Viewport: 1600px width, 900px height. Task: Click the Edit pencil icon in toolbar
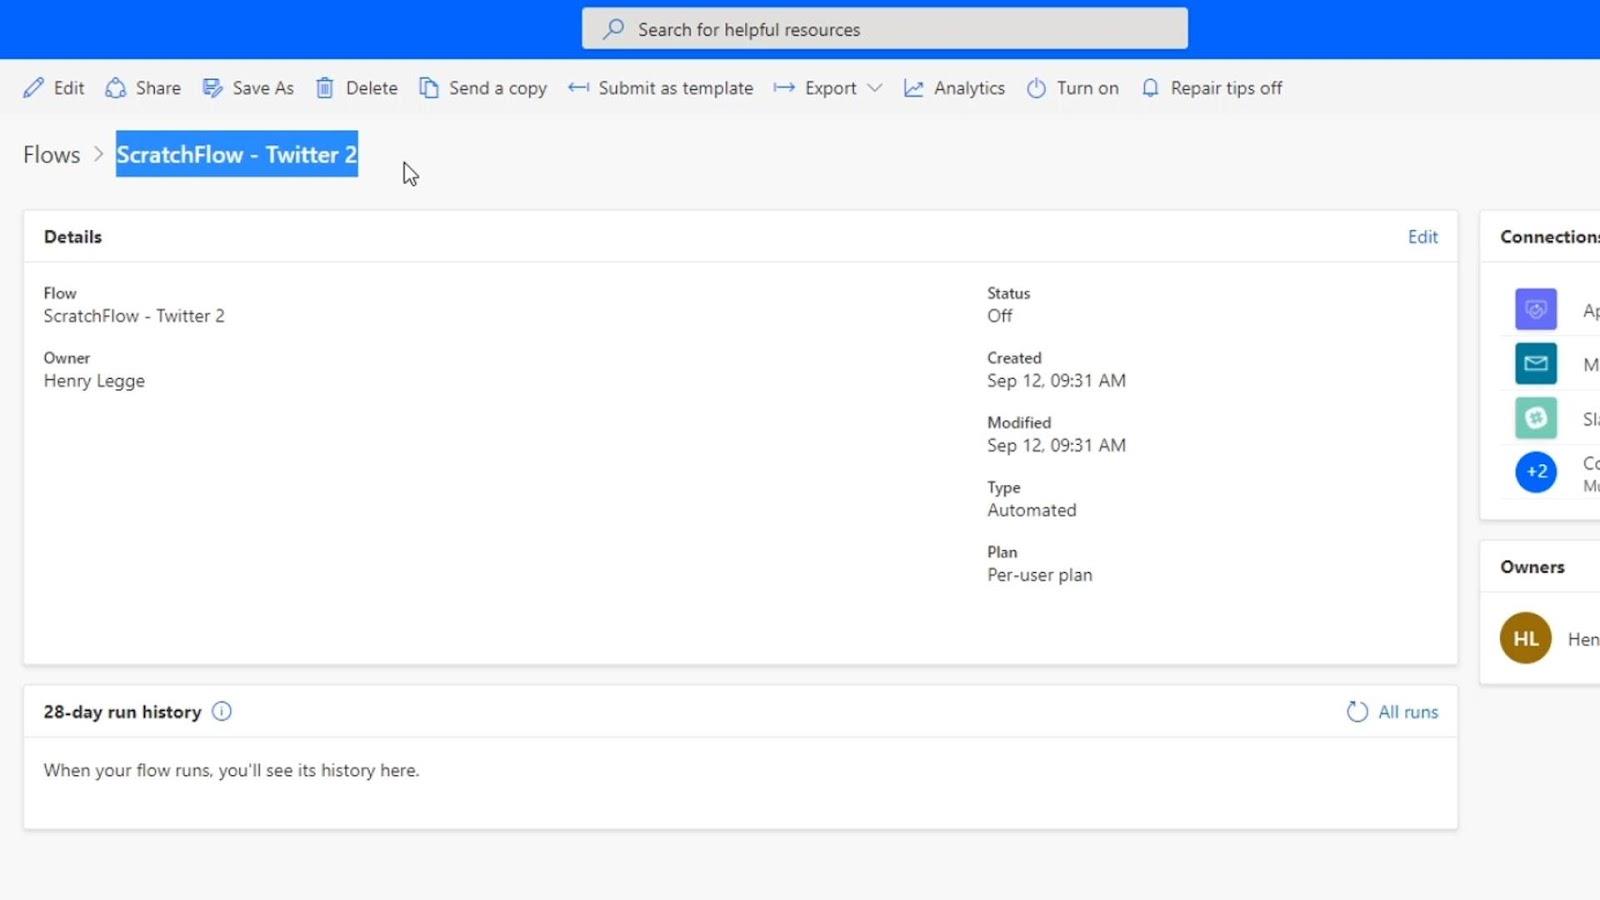33,88
